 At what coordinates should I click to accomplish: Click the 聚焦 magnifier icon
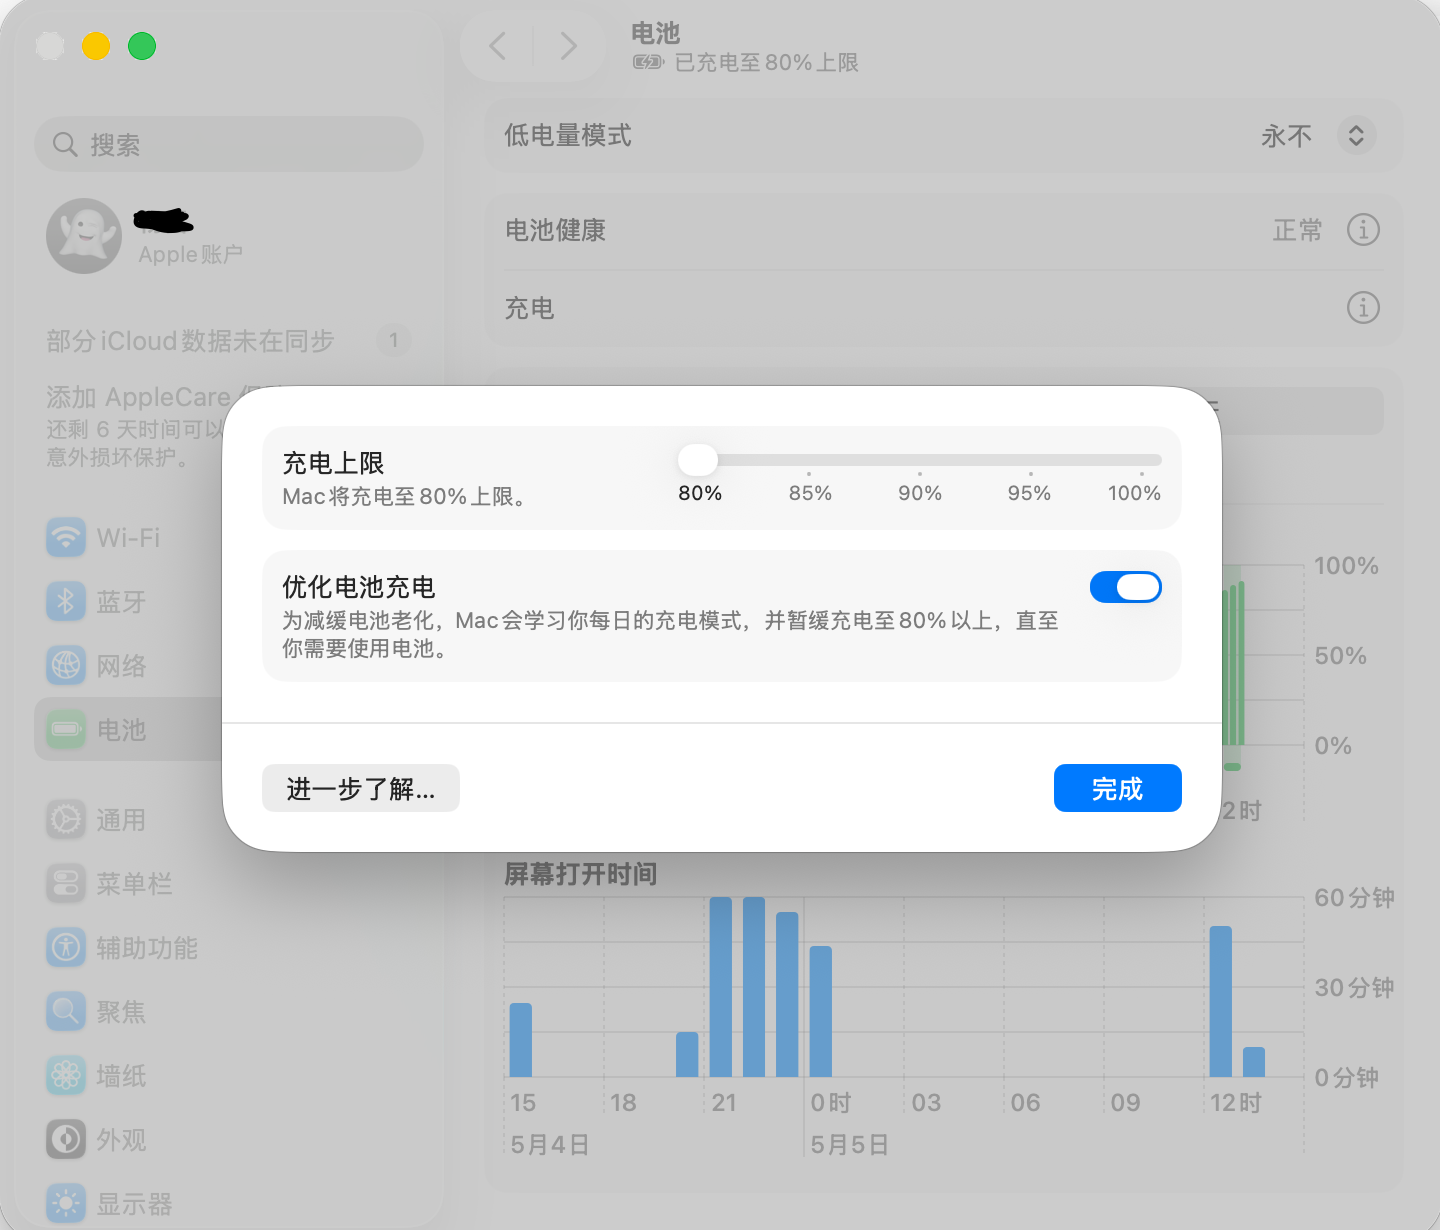click(x=66, y=1011)
